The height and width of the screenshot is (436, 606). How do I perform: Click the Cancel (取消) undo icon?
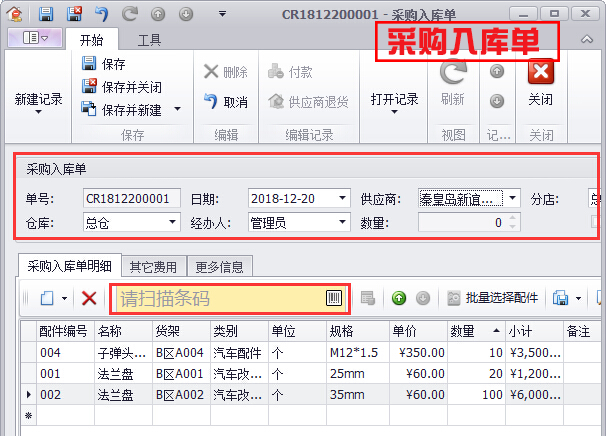pyautogui.click(x=211, y=101)
